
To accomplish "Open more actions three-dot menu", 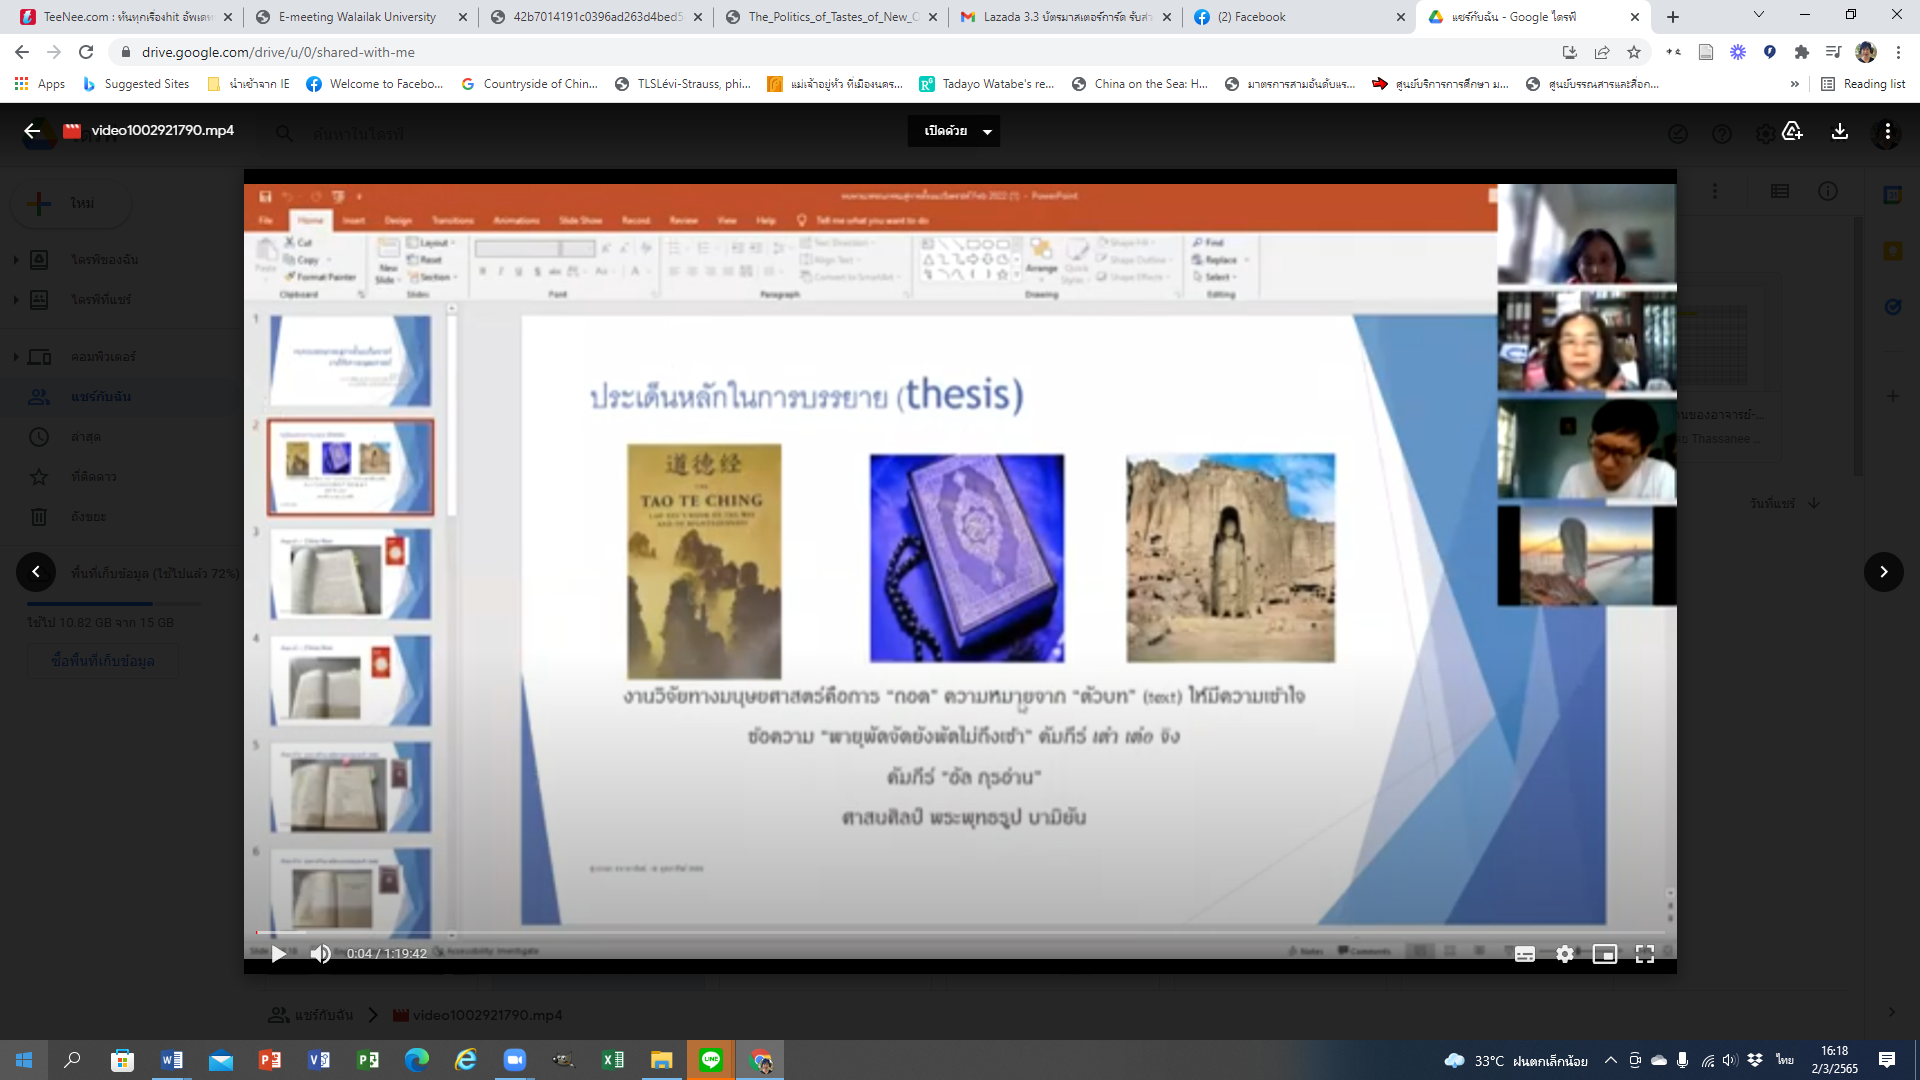I will [1887, 131].
